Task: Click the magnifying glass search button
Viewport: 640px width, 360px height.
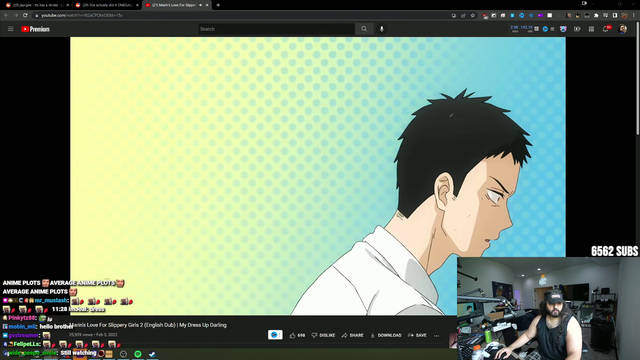Action: click(364, 29)
